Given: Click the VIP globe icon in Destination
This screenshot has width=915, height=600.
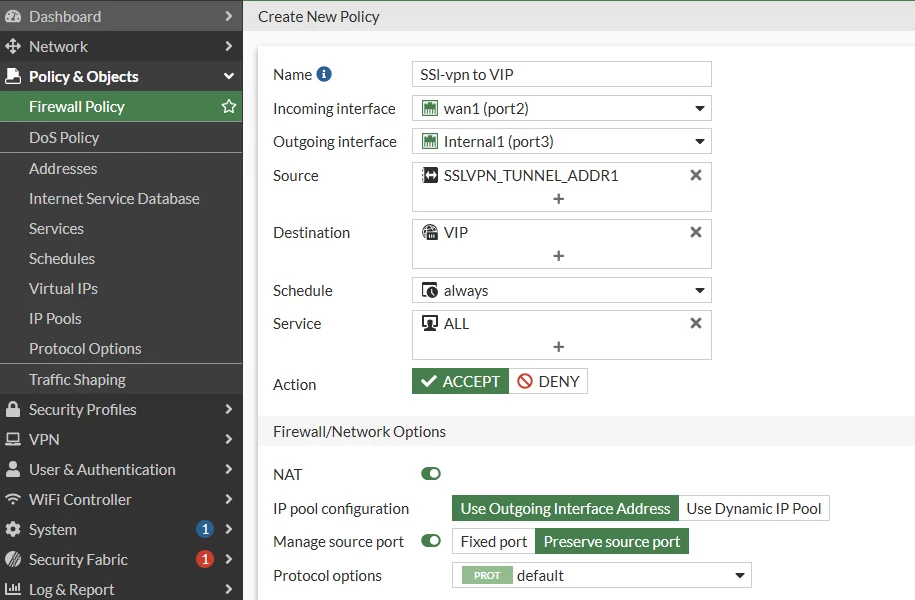Looking at the screenshot, I should click(430, 232).
